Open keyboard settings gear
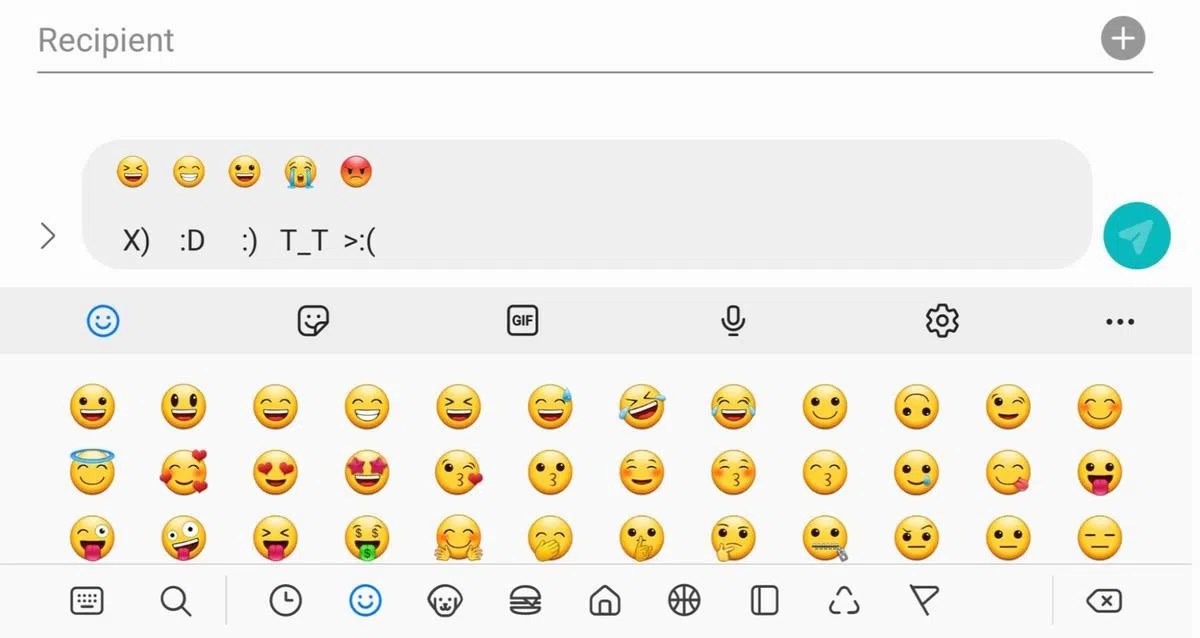This screenshot has height=638, width=1200. [x=942, y=321]
